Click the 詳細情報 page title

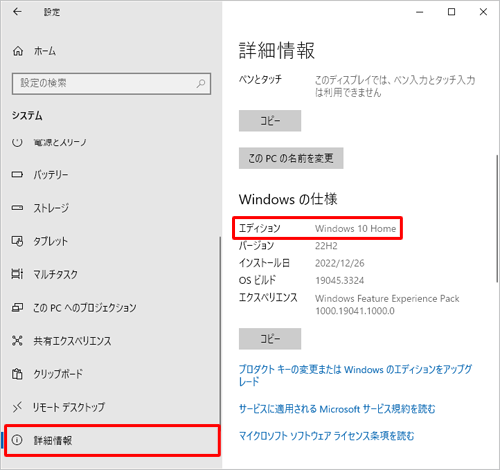click(x=277, y=50)
